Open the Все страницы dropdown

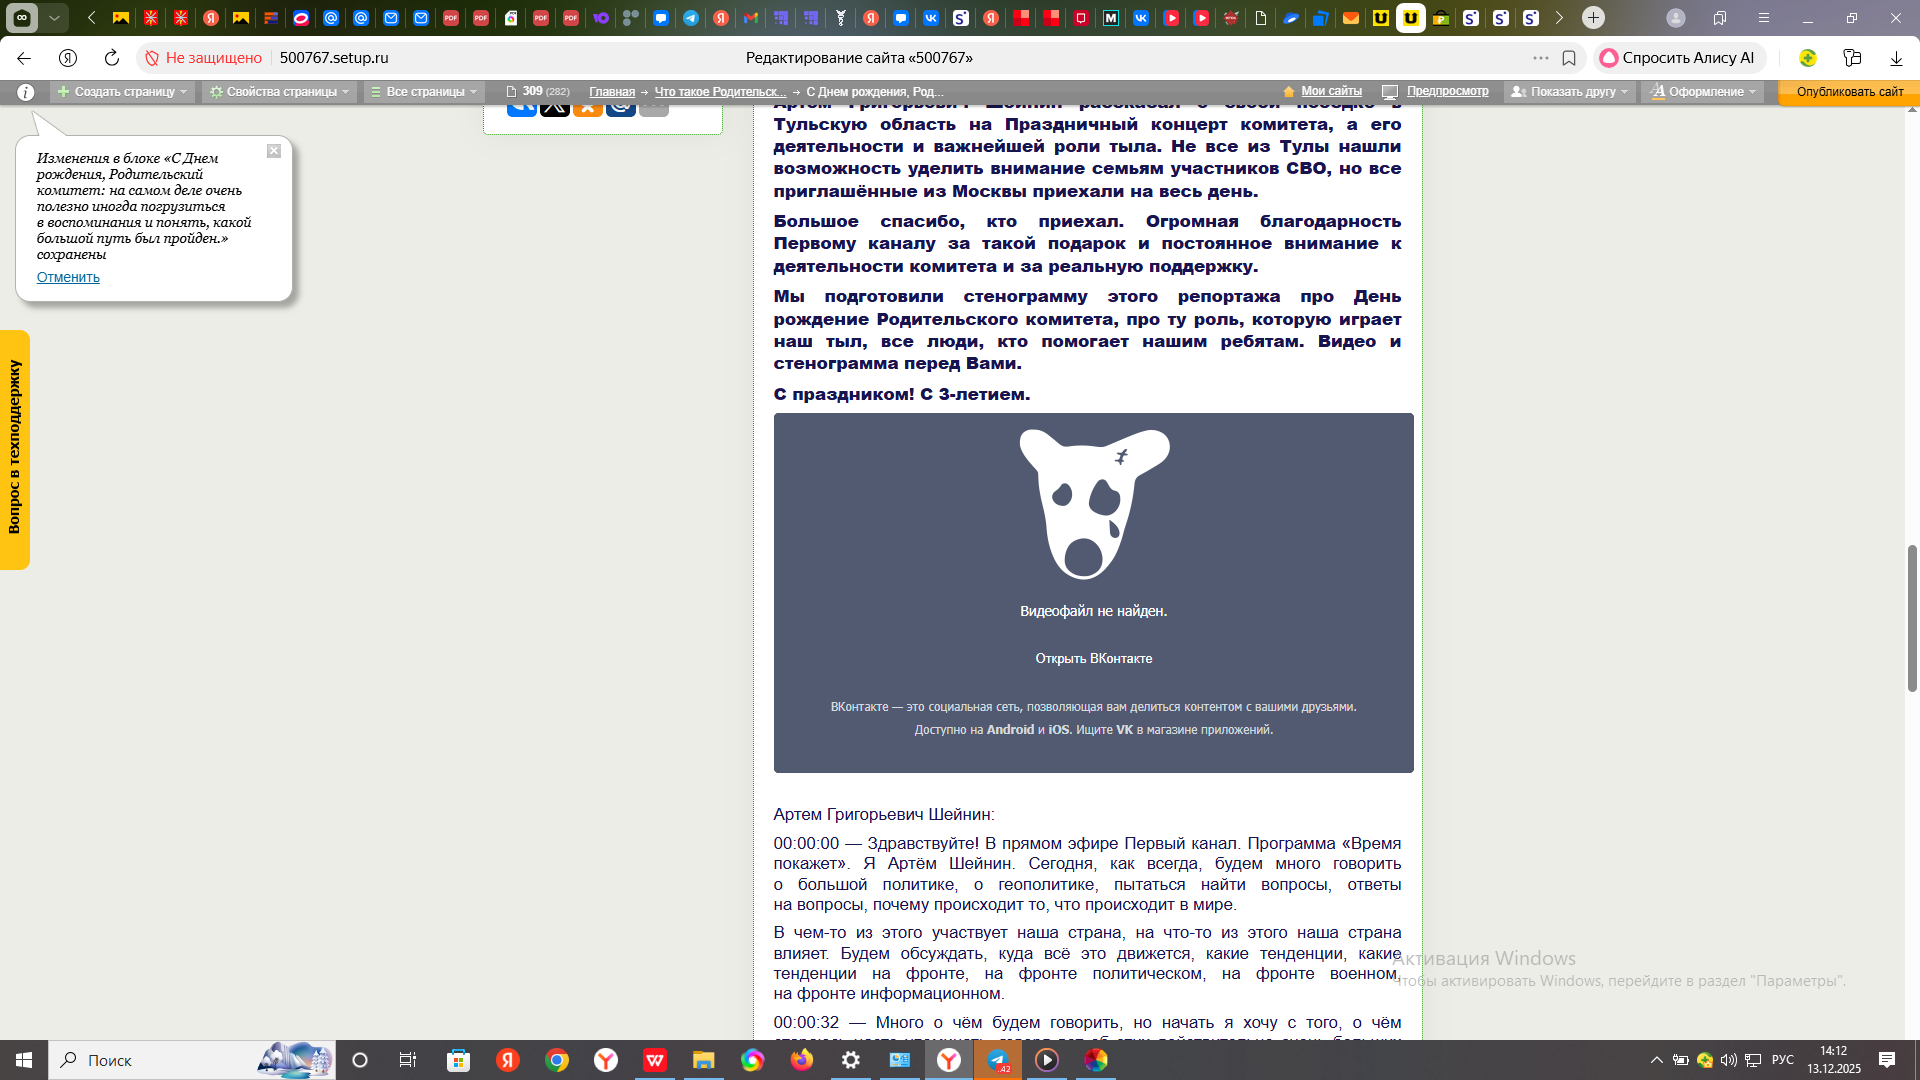coord(424,92)
